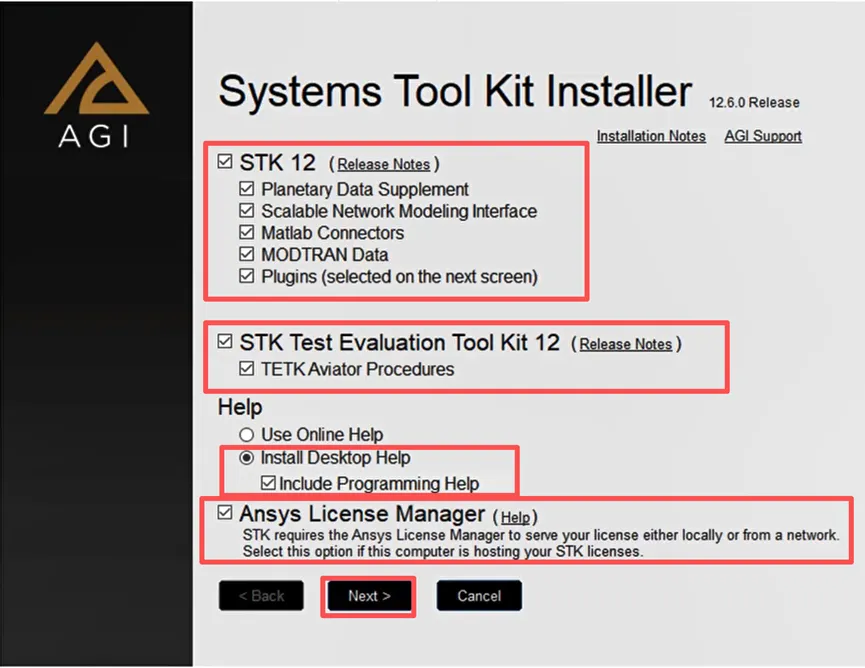Open AGI Support link

(763, 136)
